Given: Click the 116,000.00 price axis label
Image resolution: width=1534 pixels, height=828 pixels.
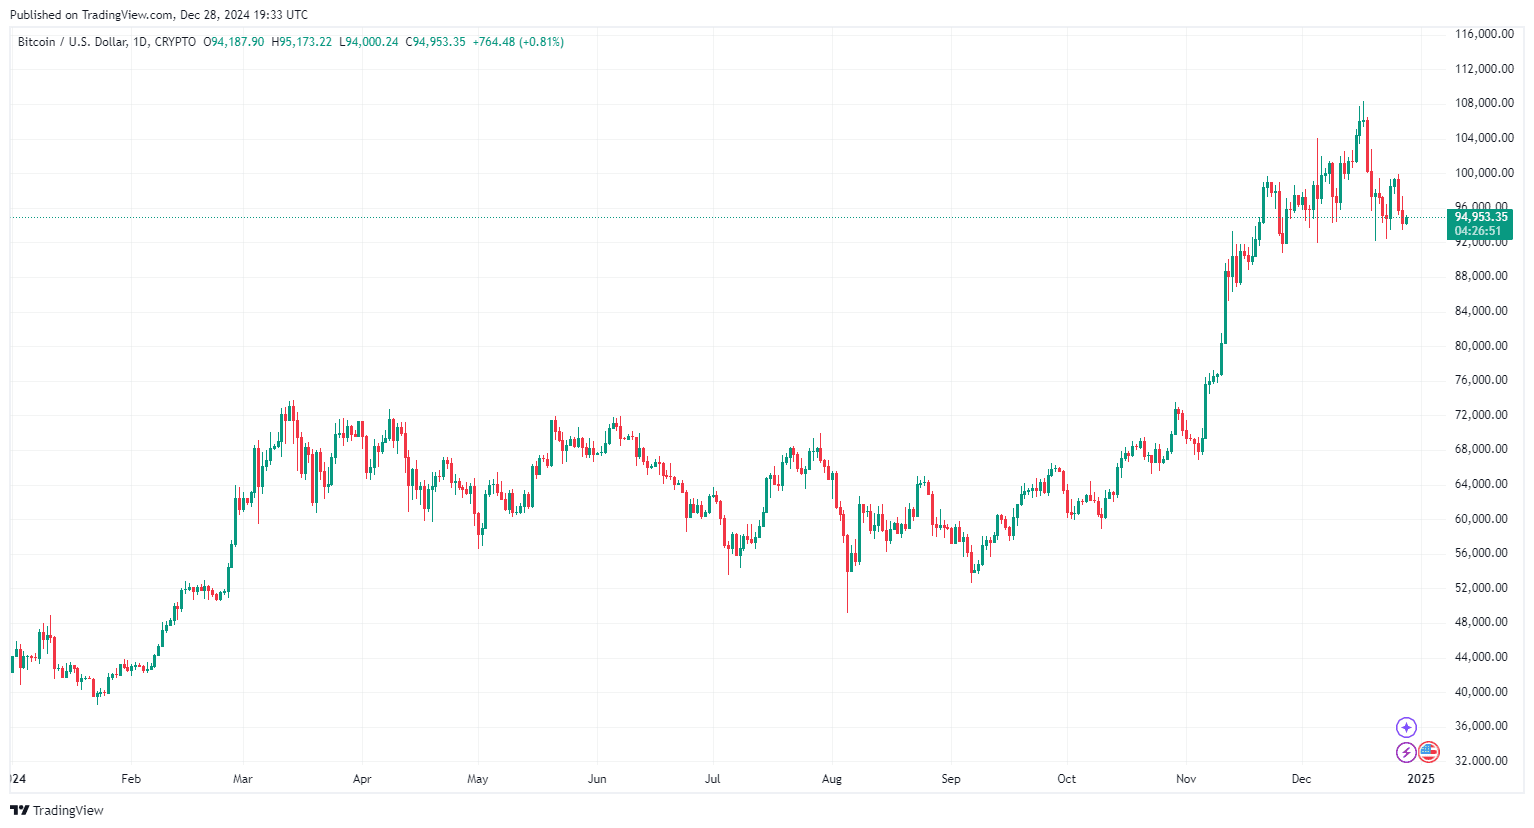Looking at the screenshot, I should 1483,34.
